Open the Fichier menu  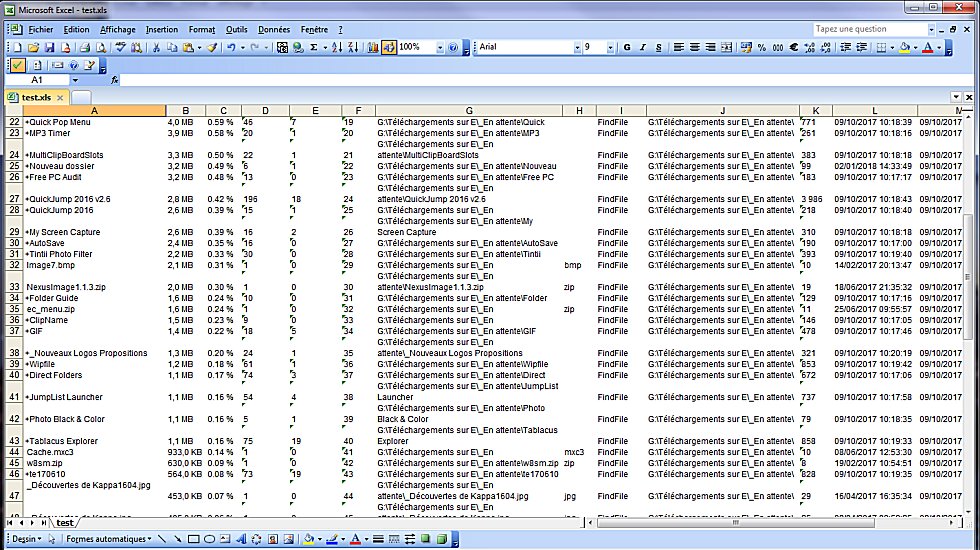click(41, 29)
